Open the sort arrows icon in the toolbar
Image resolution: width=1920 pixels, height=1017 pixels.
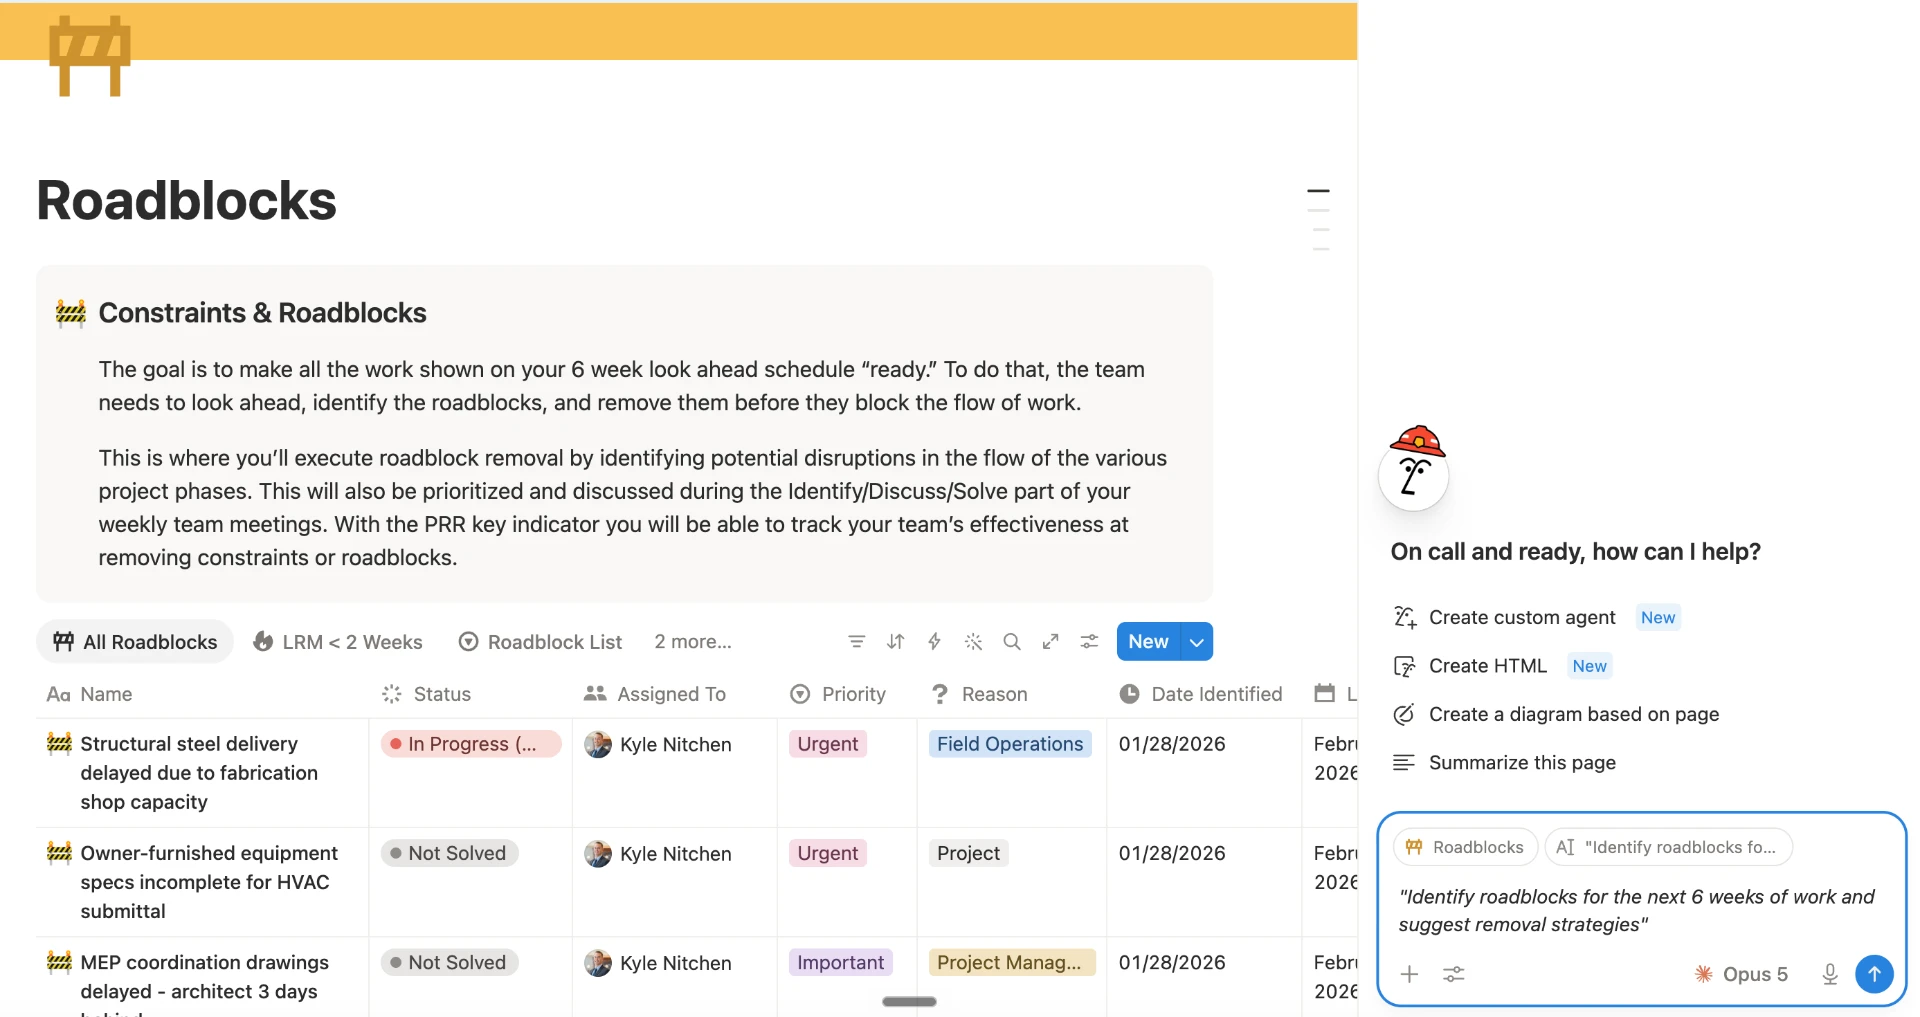[896, 642]
